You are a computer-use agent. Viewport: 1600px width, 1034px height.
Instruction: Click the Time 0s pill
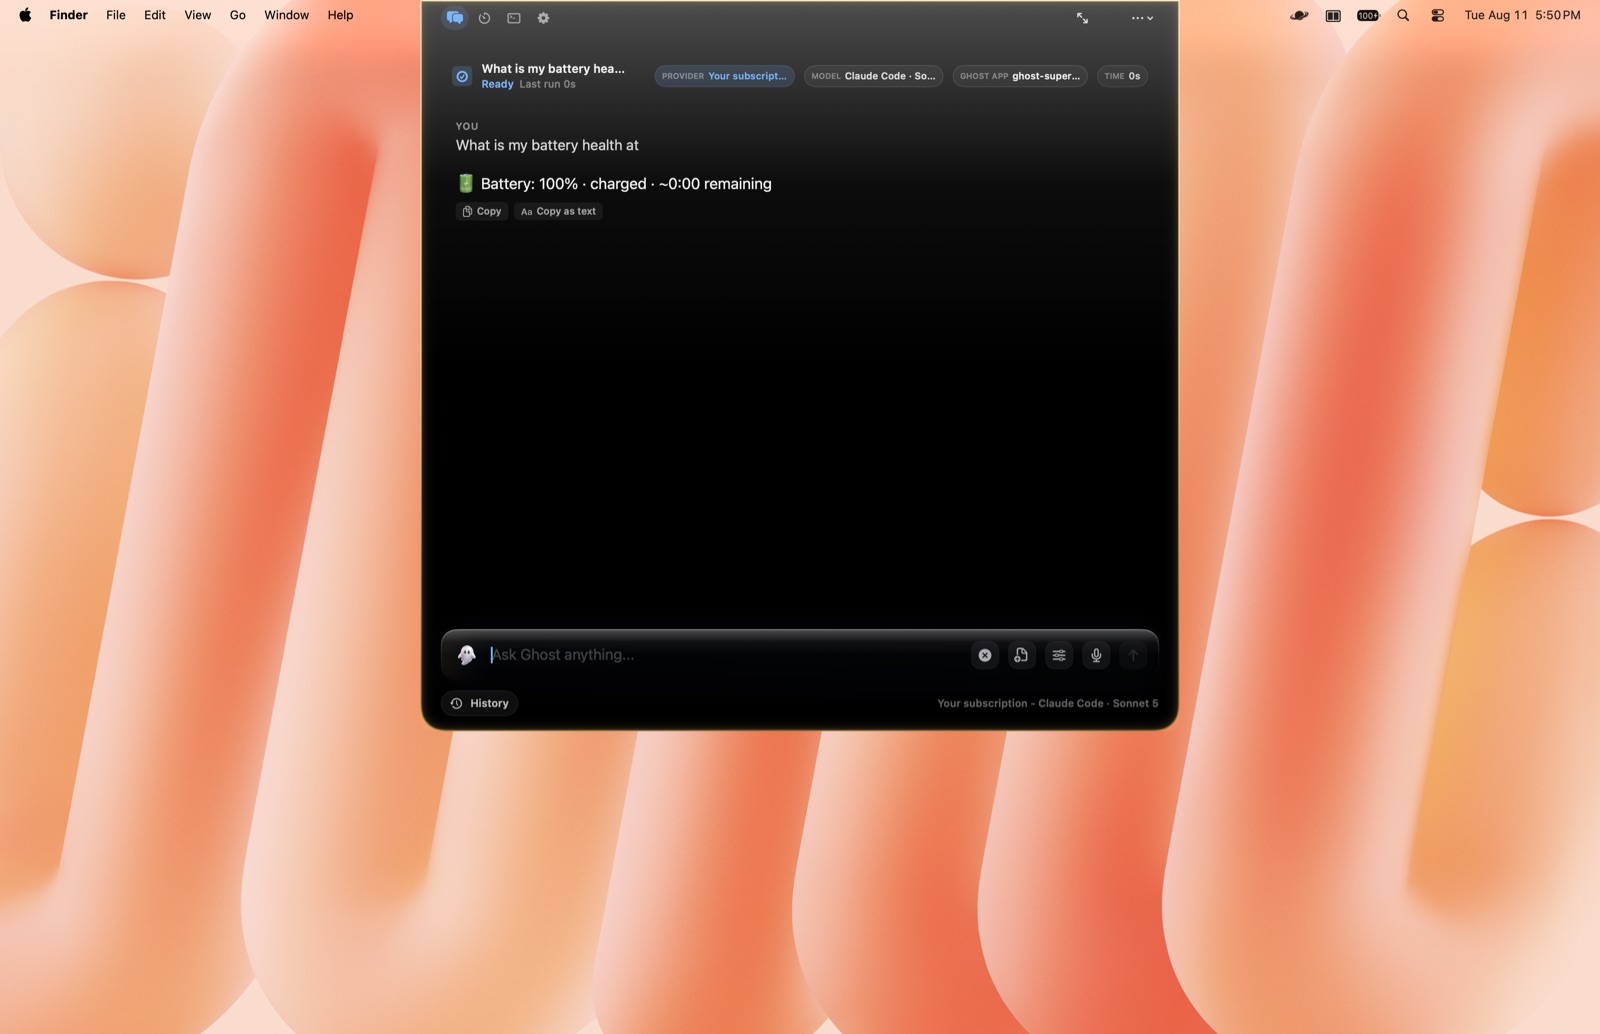1121,76
